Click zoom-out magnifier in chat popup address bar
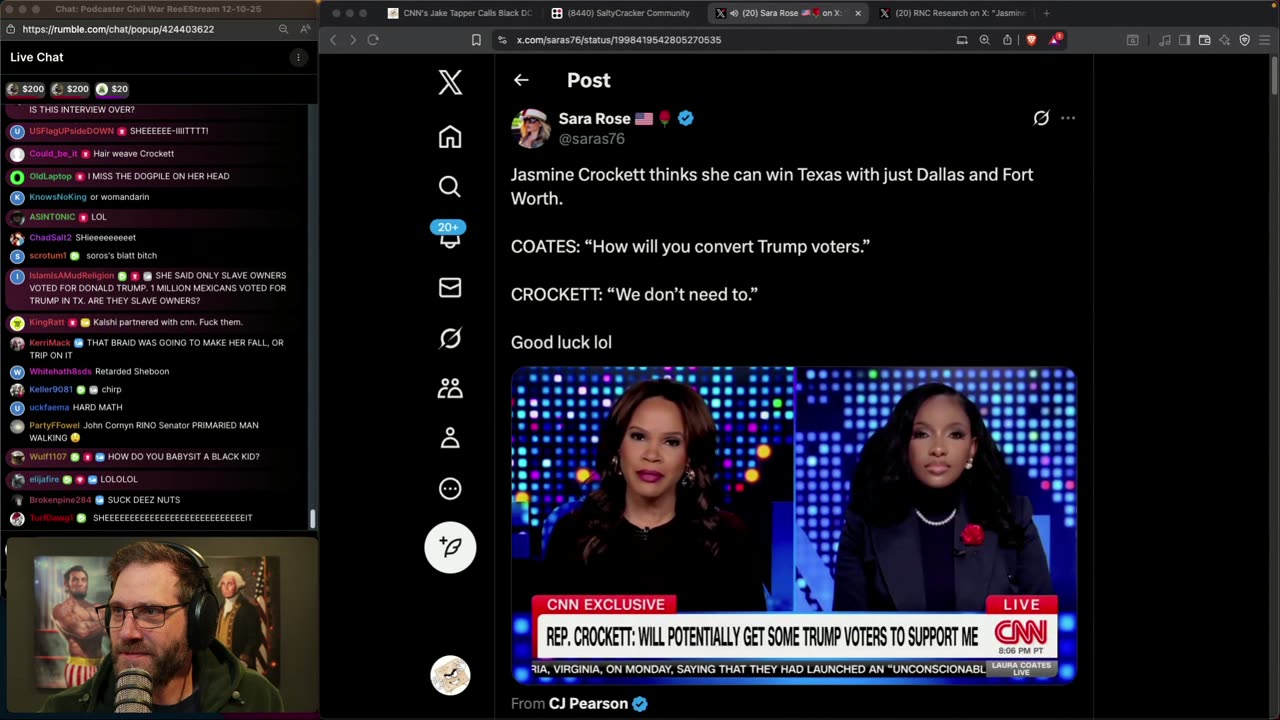This screenshot has width=1280, height=720. pos(284,30)
